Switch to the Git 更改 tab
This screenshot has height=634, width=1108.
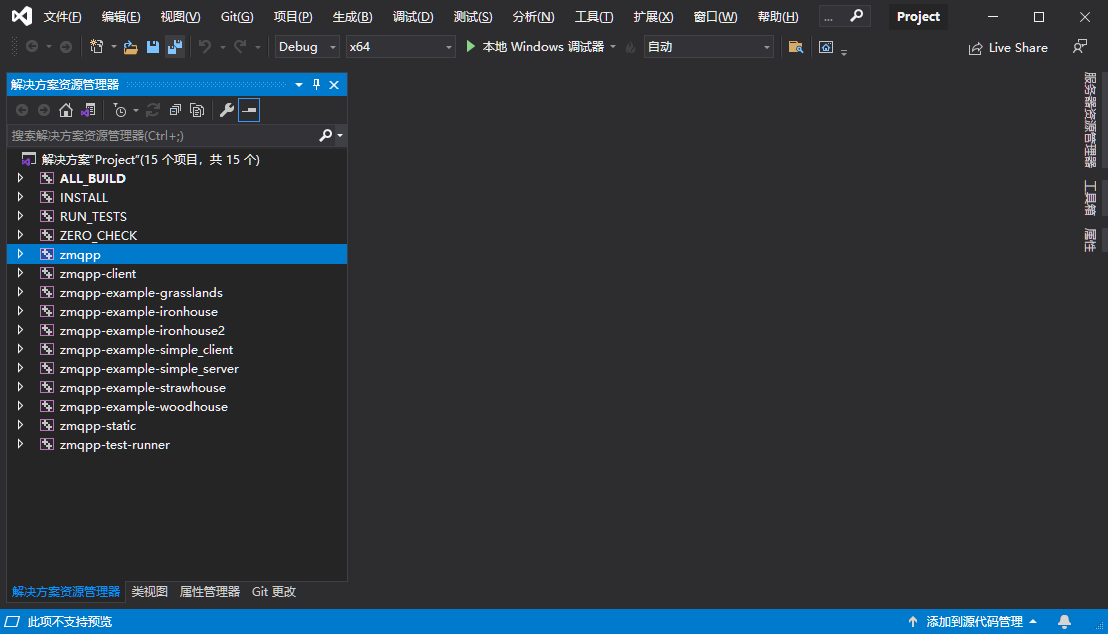[273, 592]
